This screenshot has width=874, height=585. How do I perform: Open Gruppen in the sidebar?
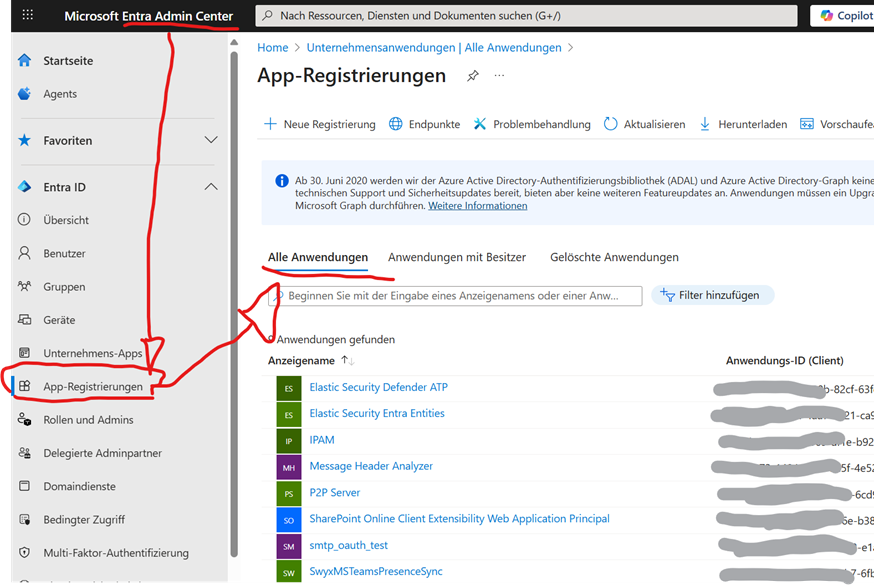coord(65,287)
